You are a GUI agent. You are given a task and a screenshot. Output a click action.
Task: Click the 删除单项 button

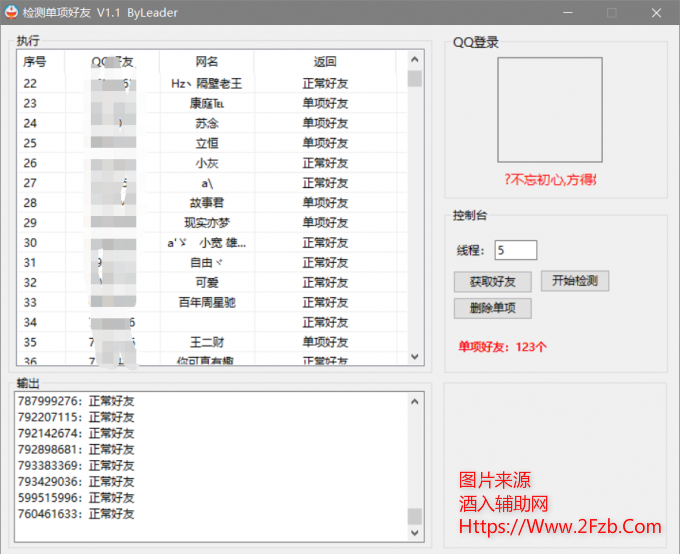click(x=492, y=308)
